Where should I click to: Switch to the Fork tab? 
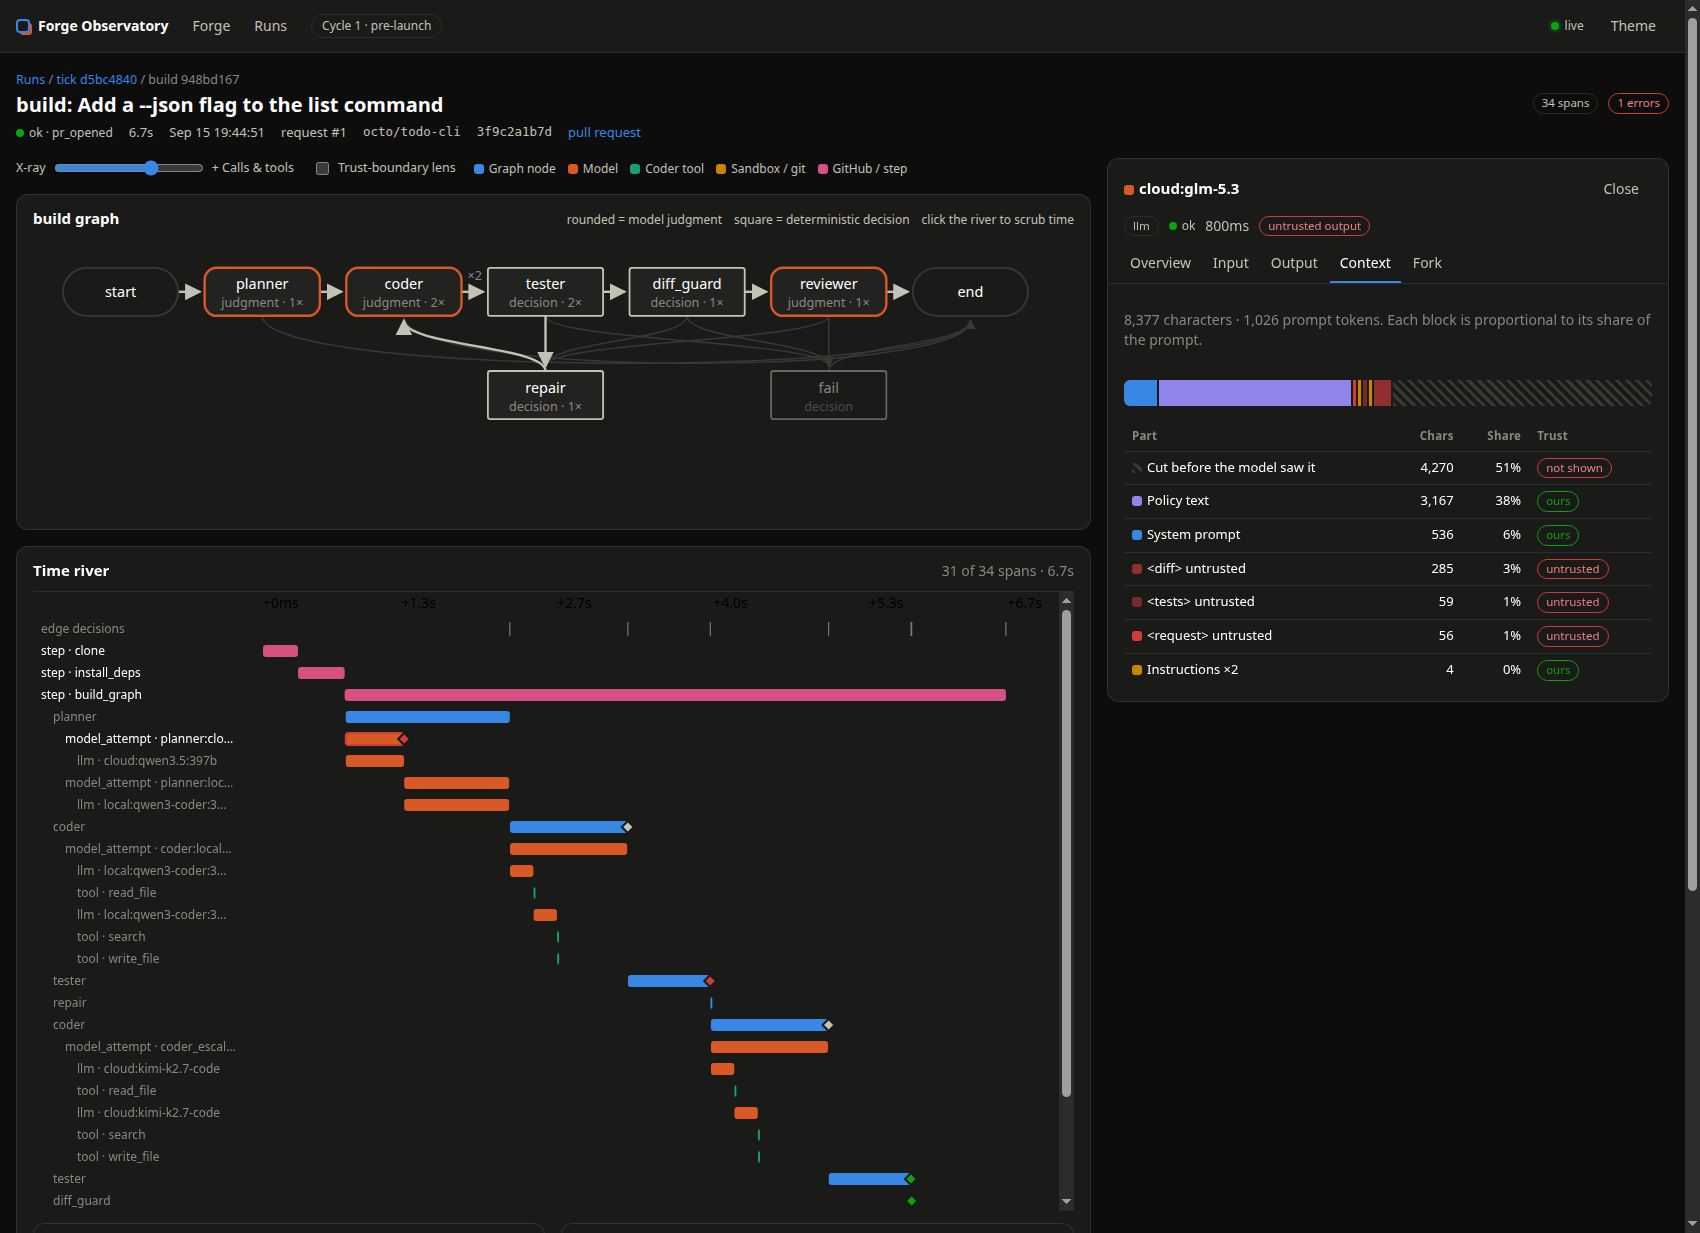point(1427,263)
